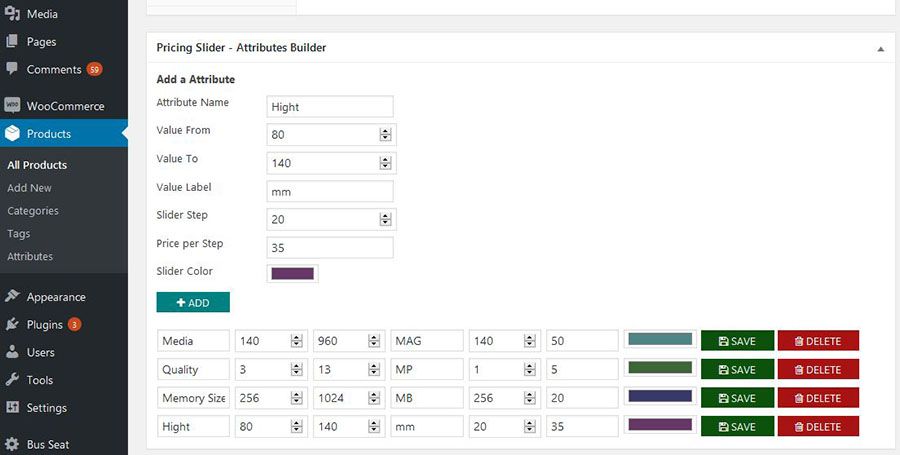Collapse the Pricing Slider Attributes Builder panel

click(x=880, y=48)
